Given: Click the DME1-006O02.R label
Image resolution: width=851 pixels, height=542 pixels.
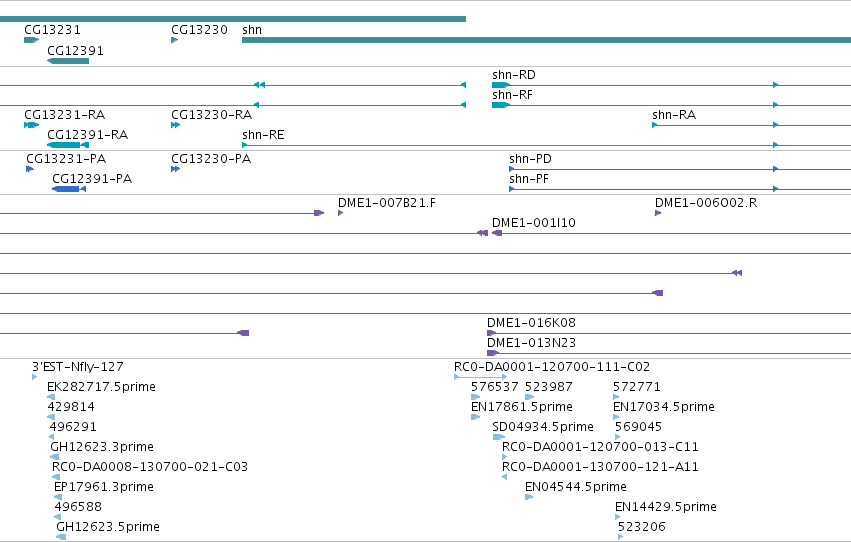Looking at the screenshot, I should coord(706,203).
